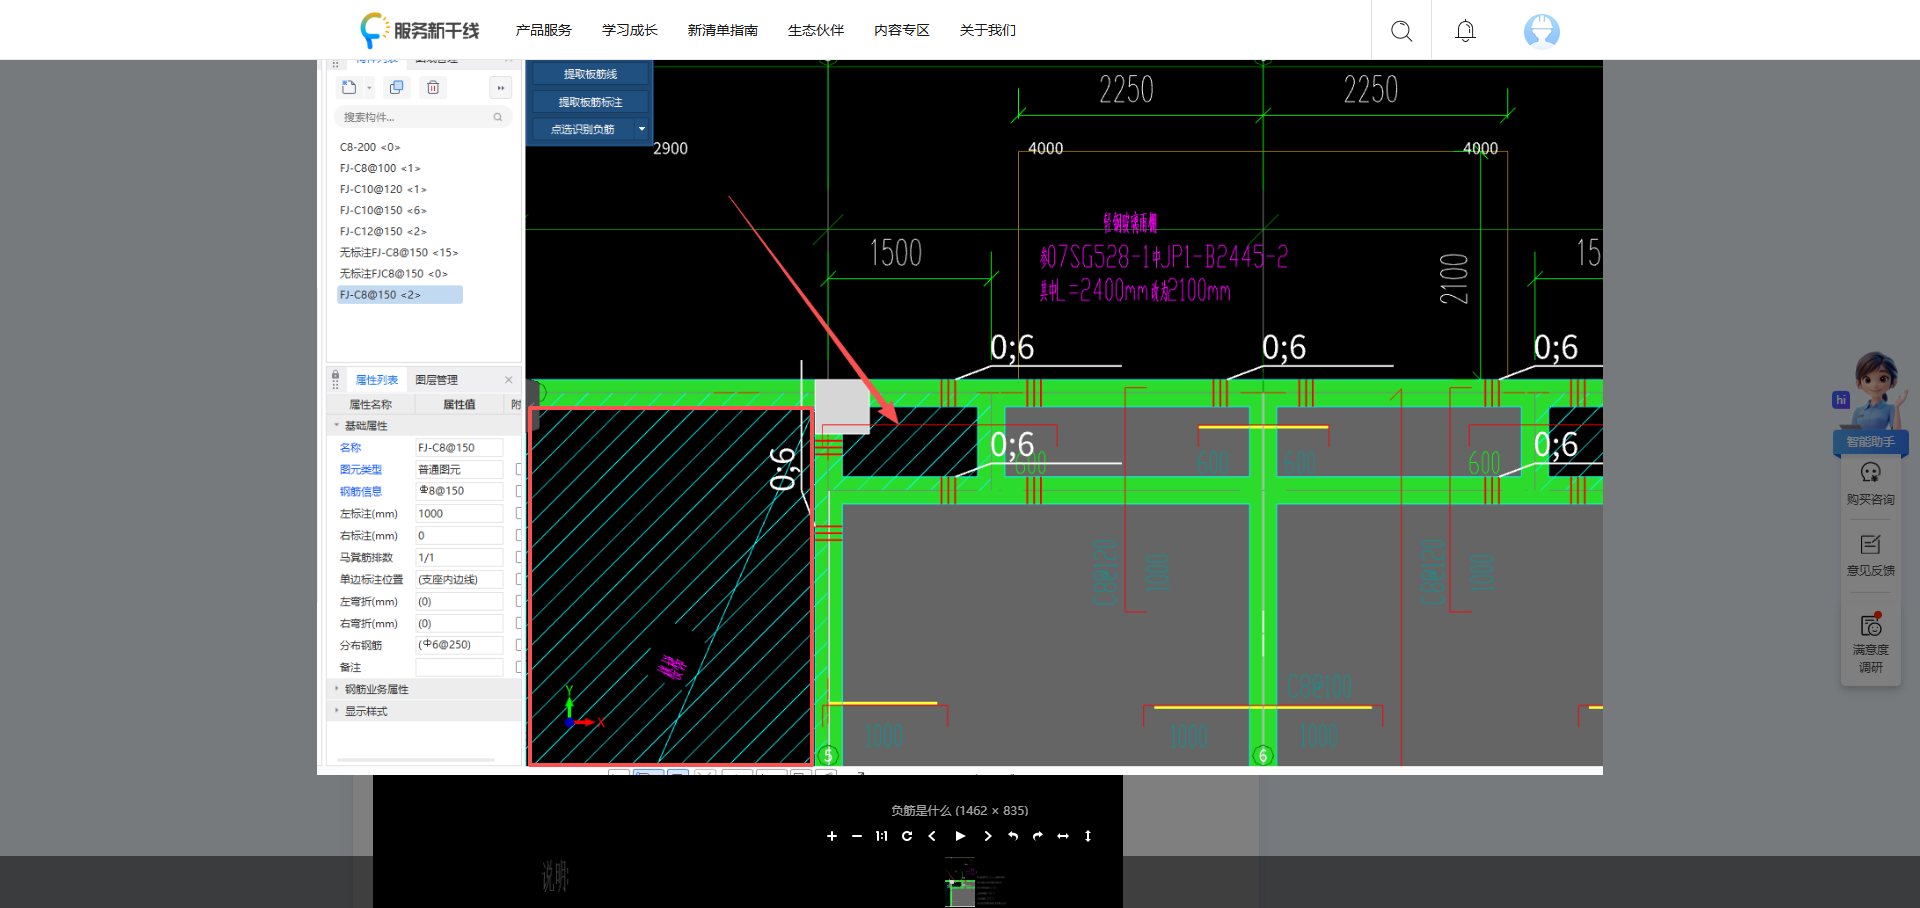Tick the 单边标注位置 attach checkbox
This screenshot has width=1920, height=908.
point(519,579)
